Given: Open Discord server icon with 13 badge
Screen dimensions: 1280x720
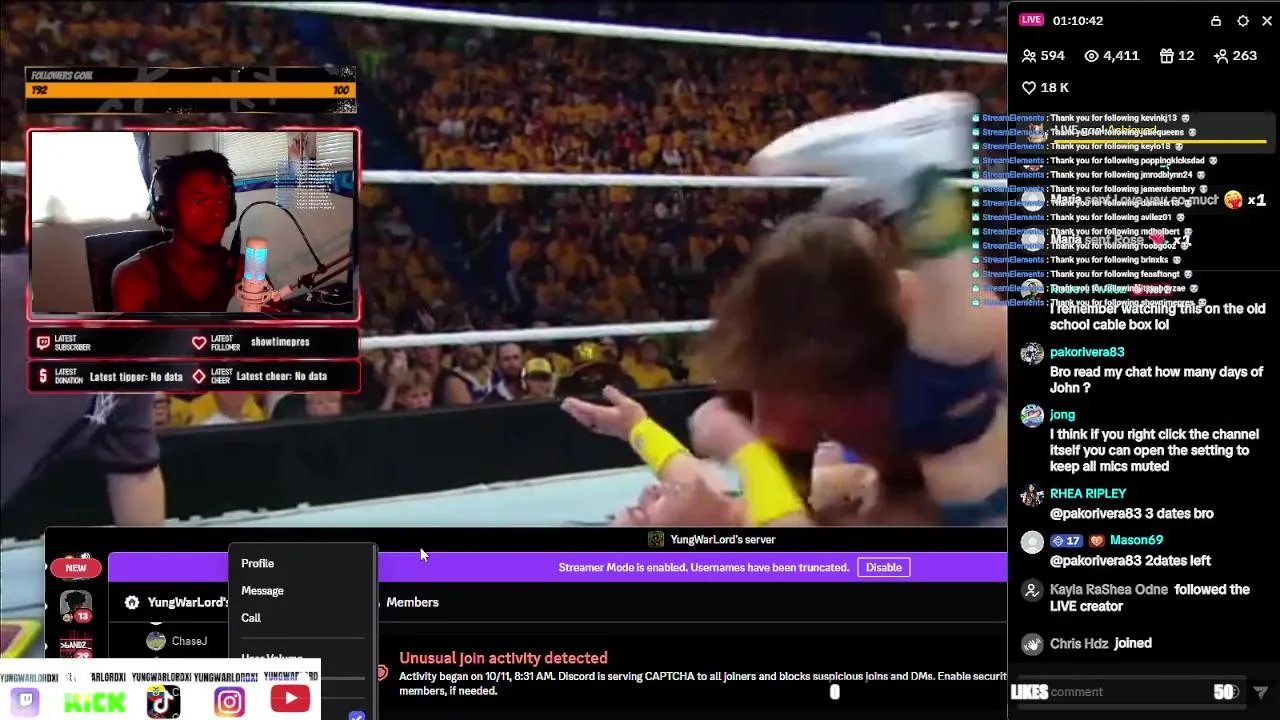Looking at the screenshot, I should click(x=76, y=605).
